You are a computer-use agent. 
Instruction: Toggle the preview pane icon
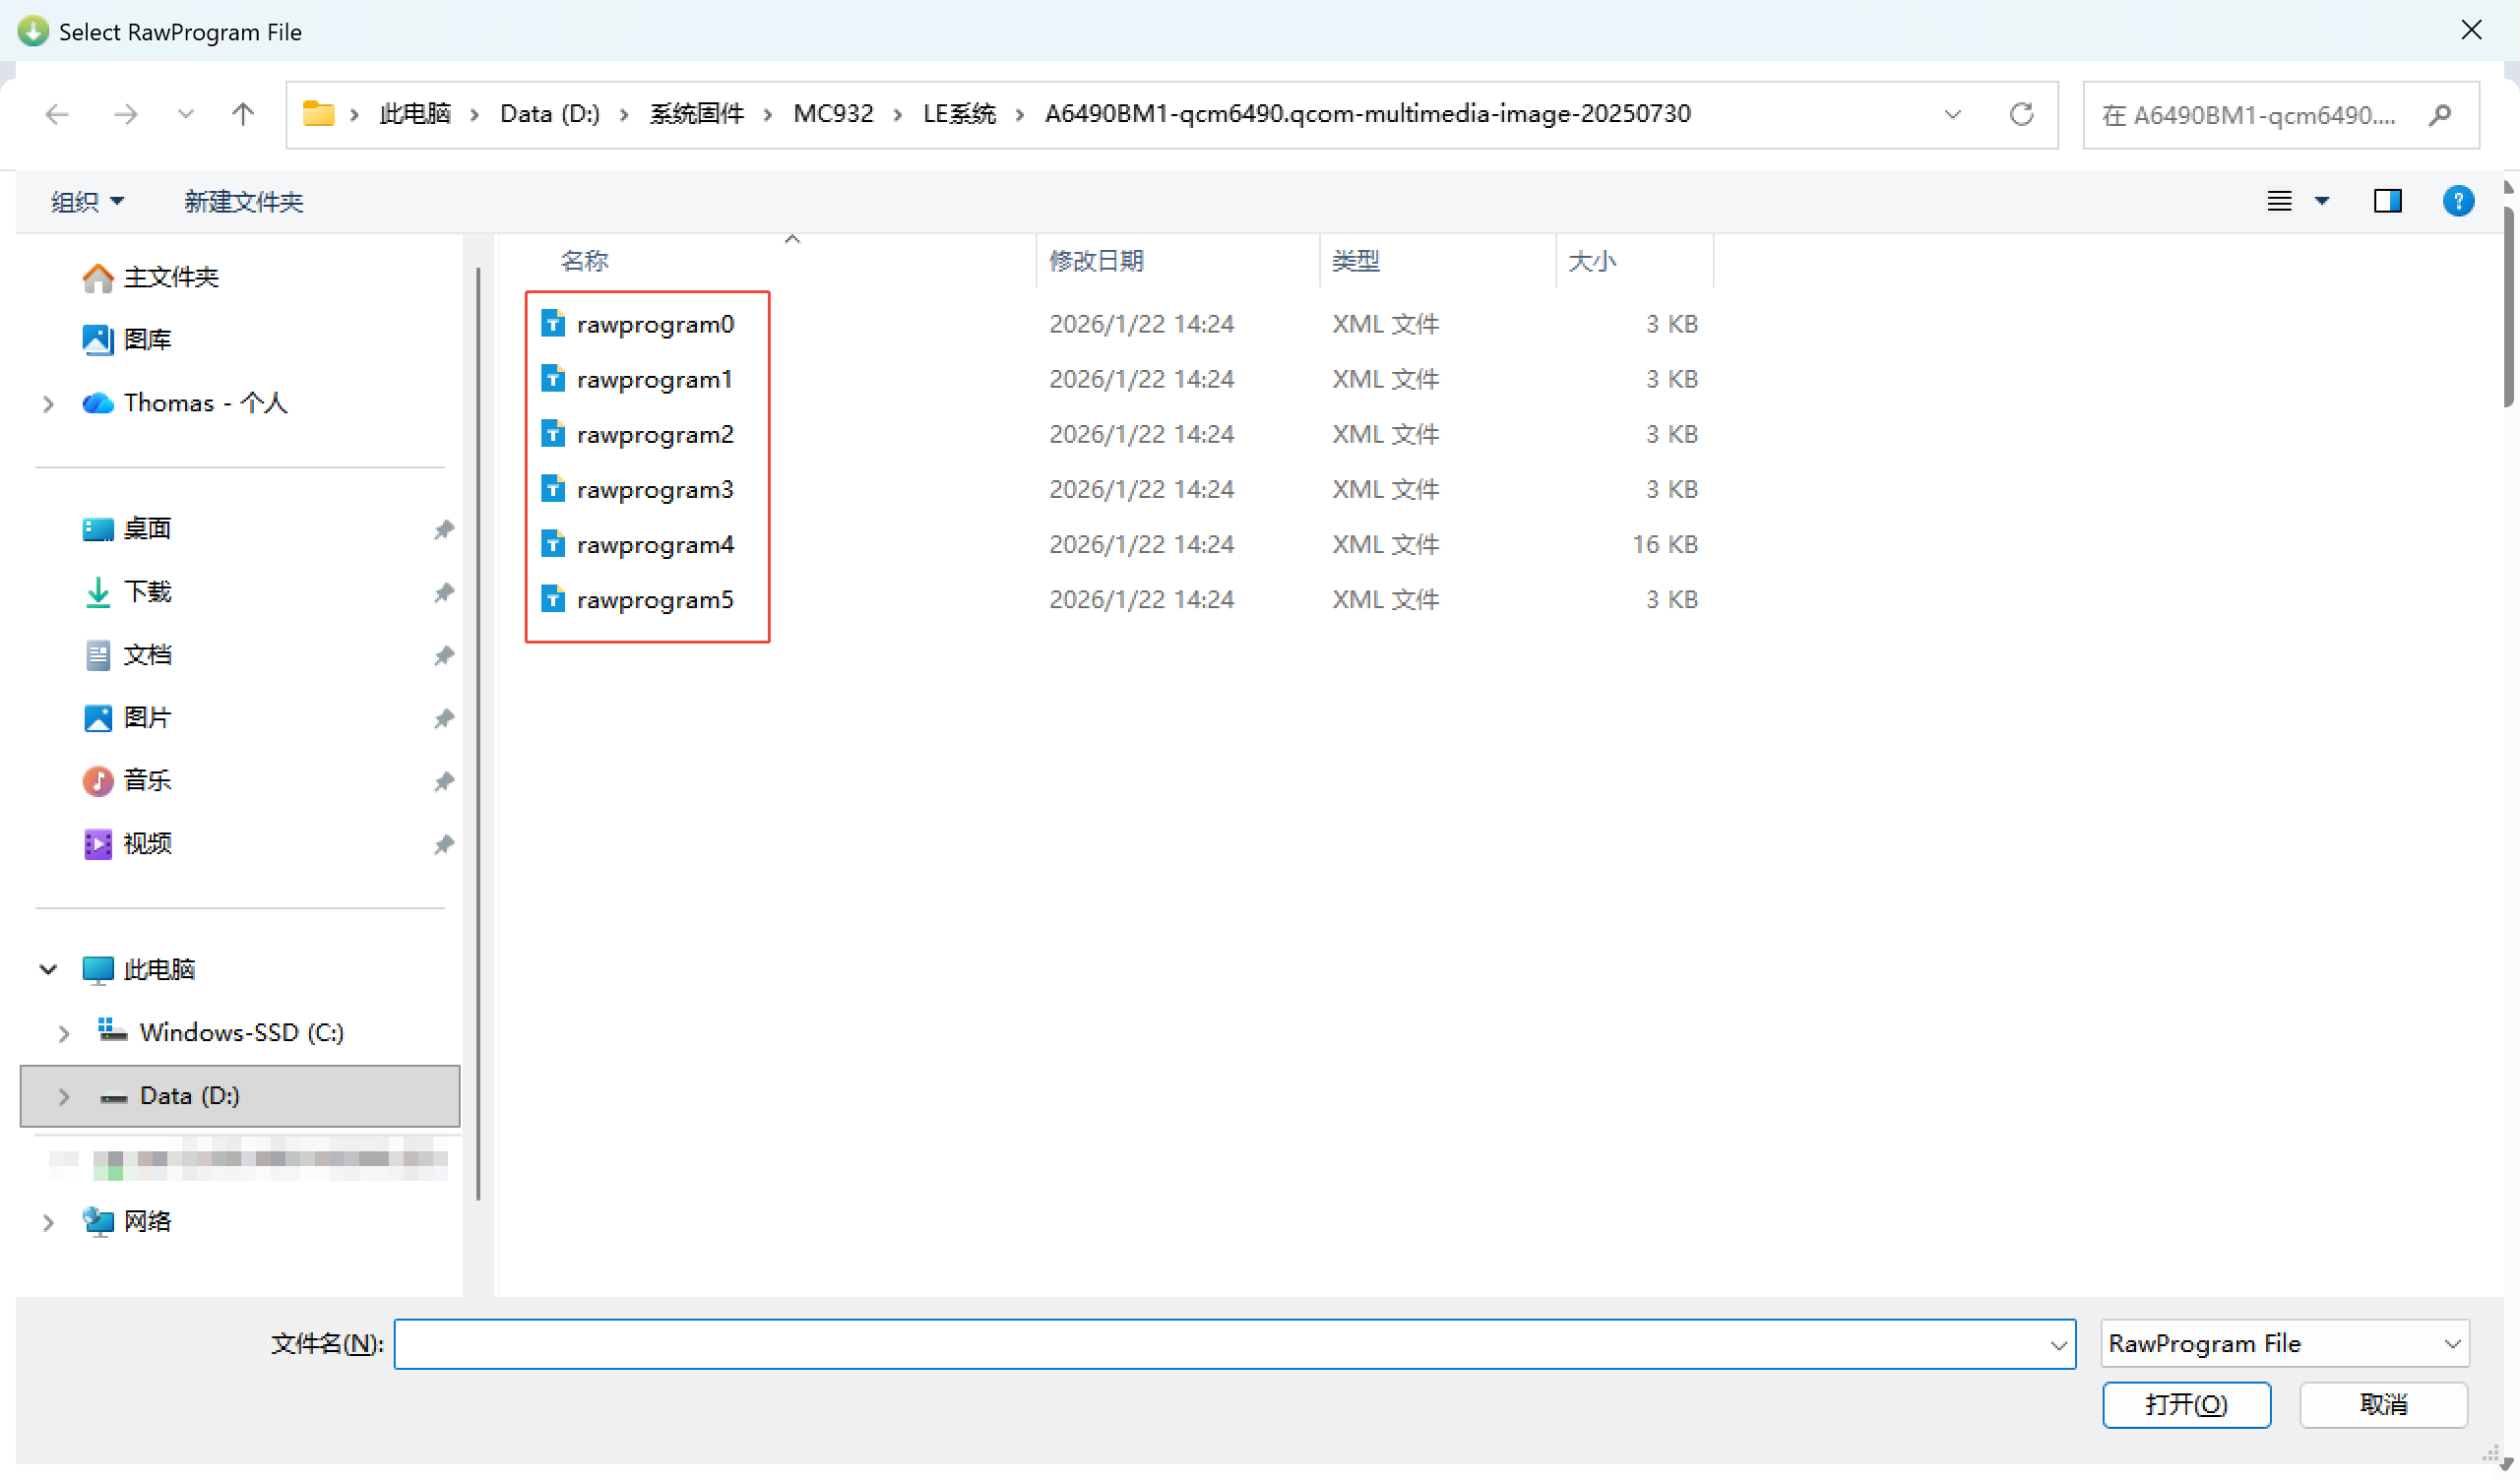click(x=2387, y=201)
